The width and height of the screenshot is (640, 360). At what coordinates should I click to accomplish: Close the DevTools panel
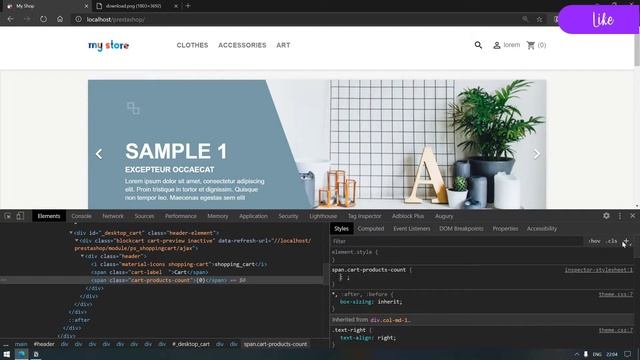point(632,216)
